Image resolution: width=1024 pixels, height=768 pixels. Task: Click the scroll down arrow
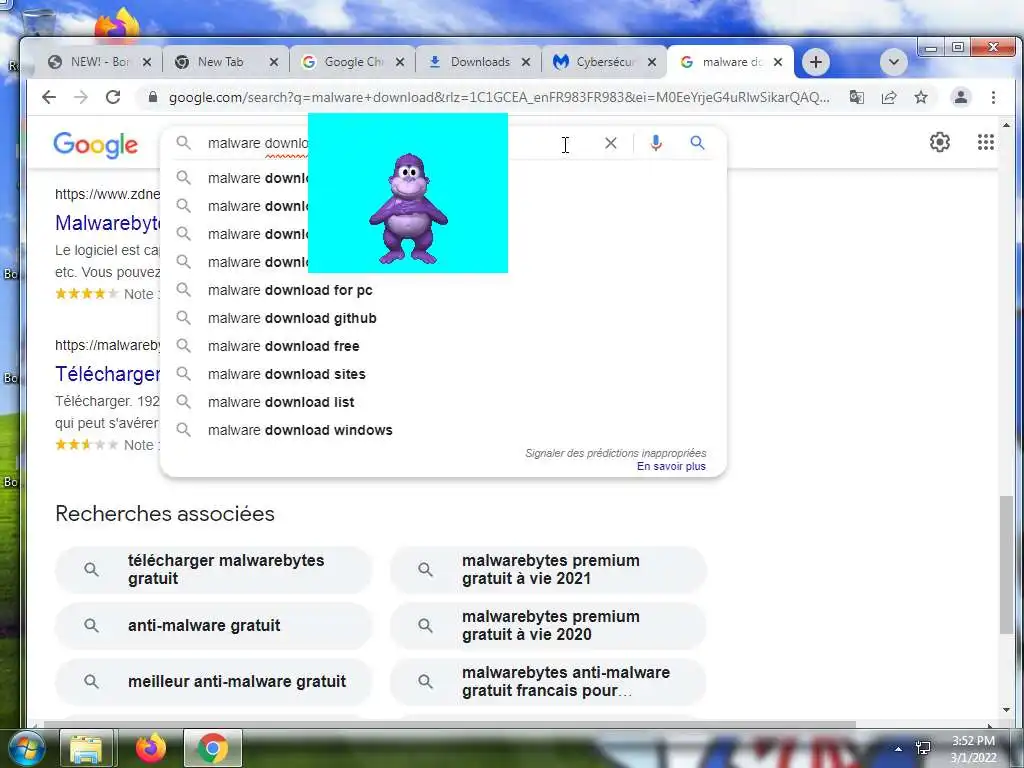[1006, 710]
